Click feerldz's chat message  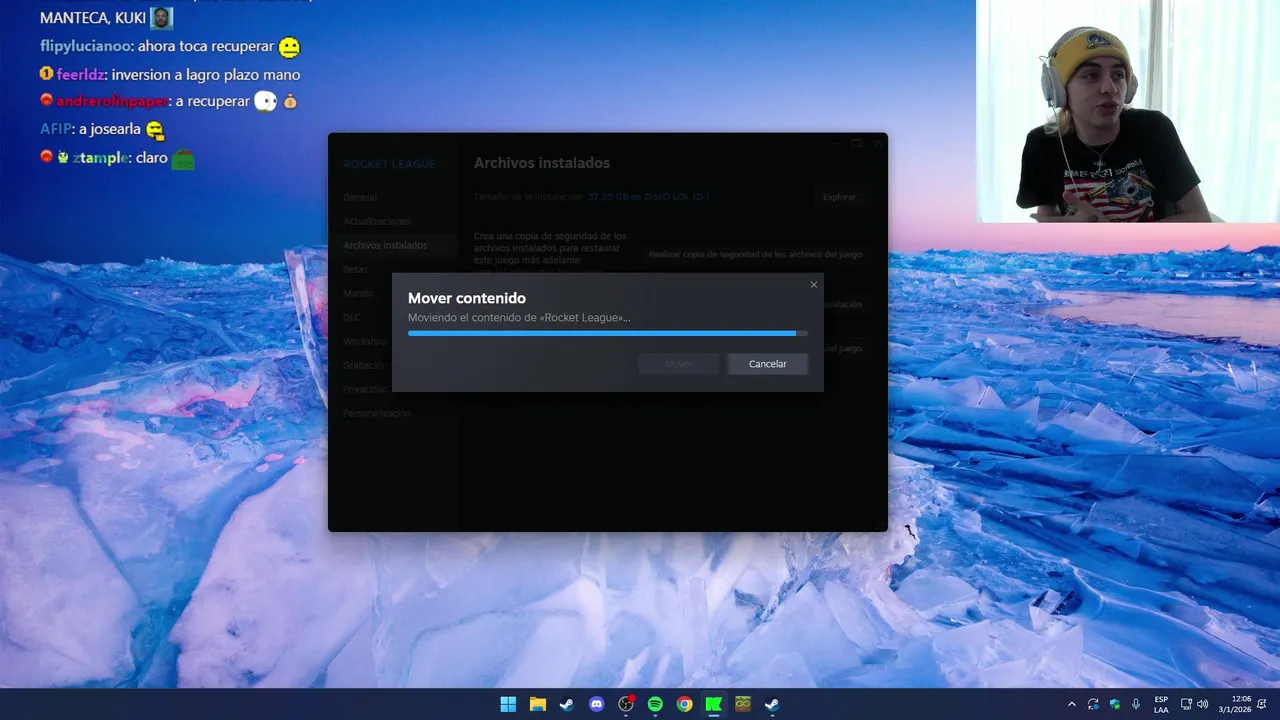(x=170, y=74)
